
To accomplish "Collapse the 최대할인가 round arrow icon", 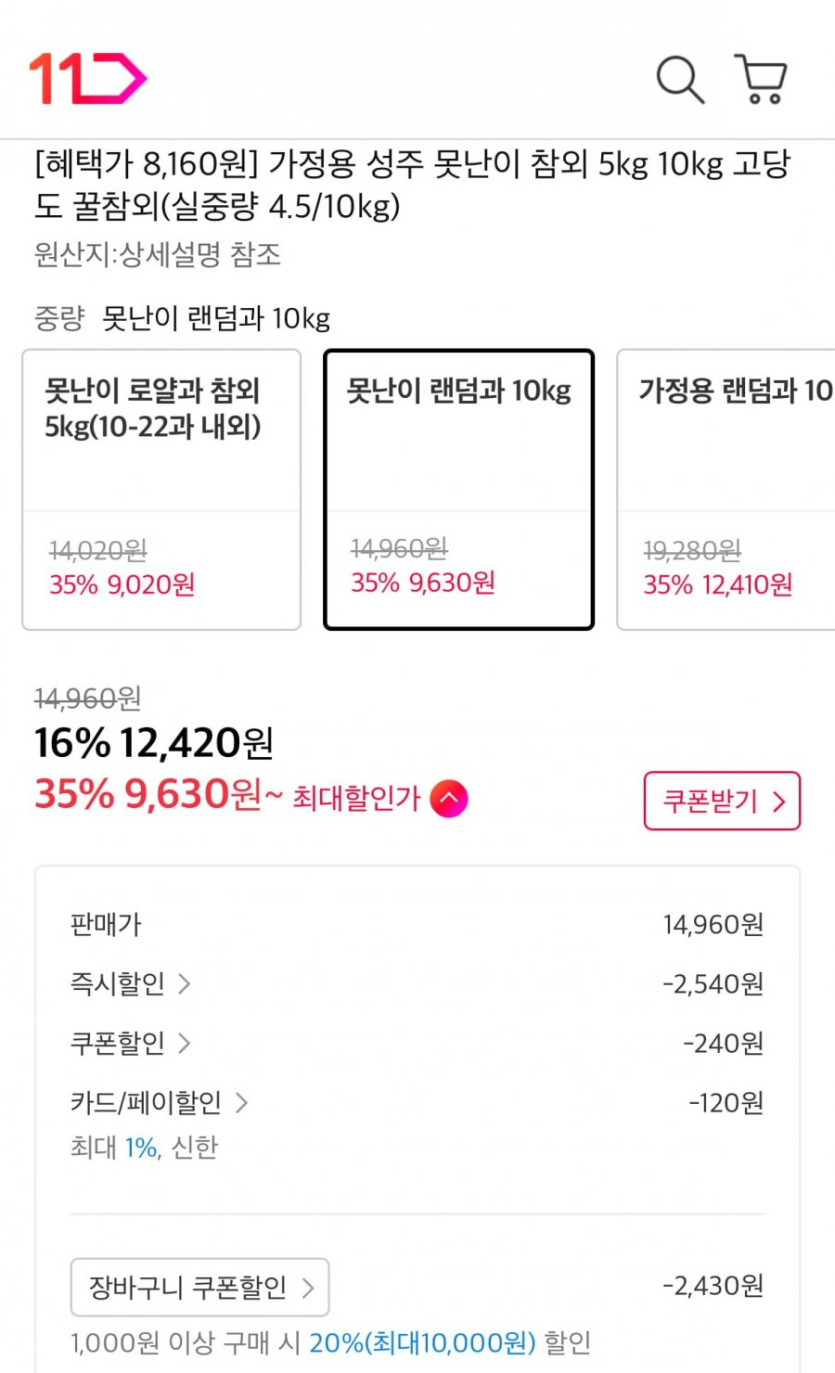I will click(x=448, y=799).
